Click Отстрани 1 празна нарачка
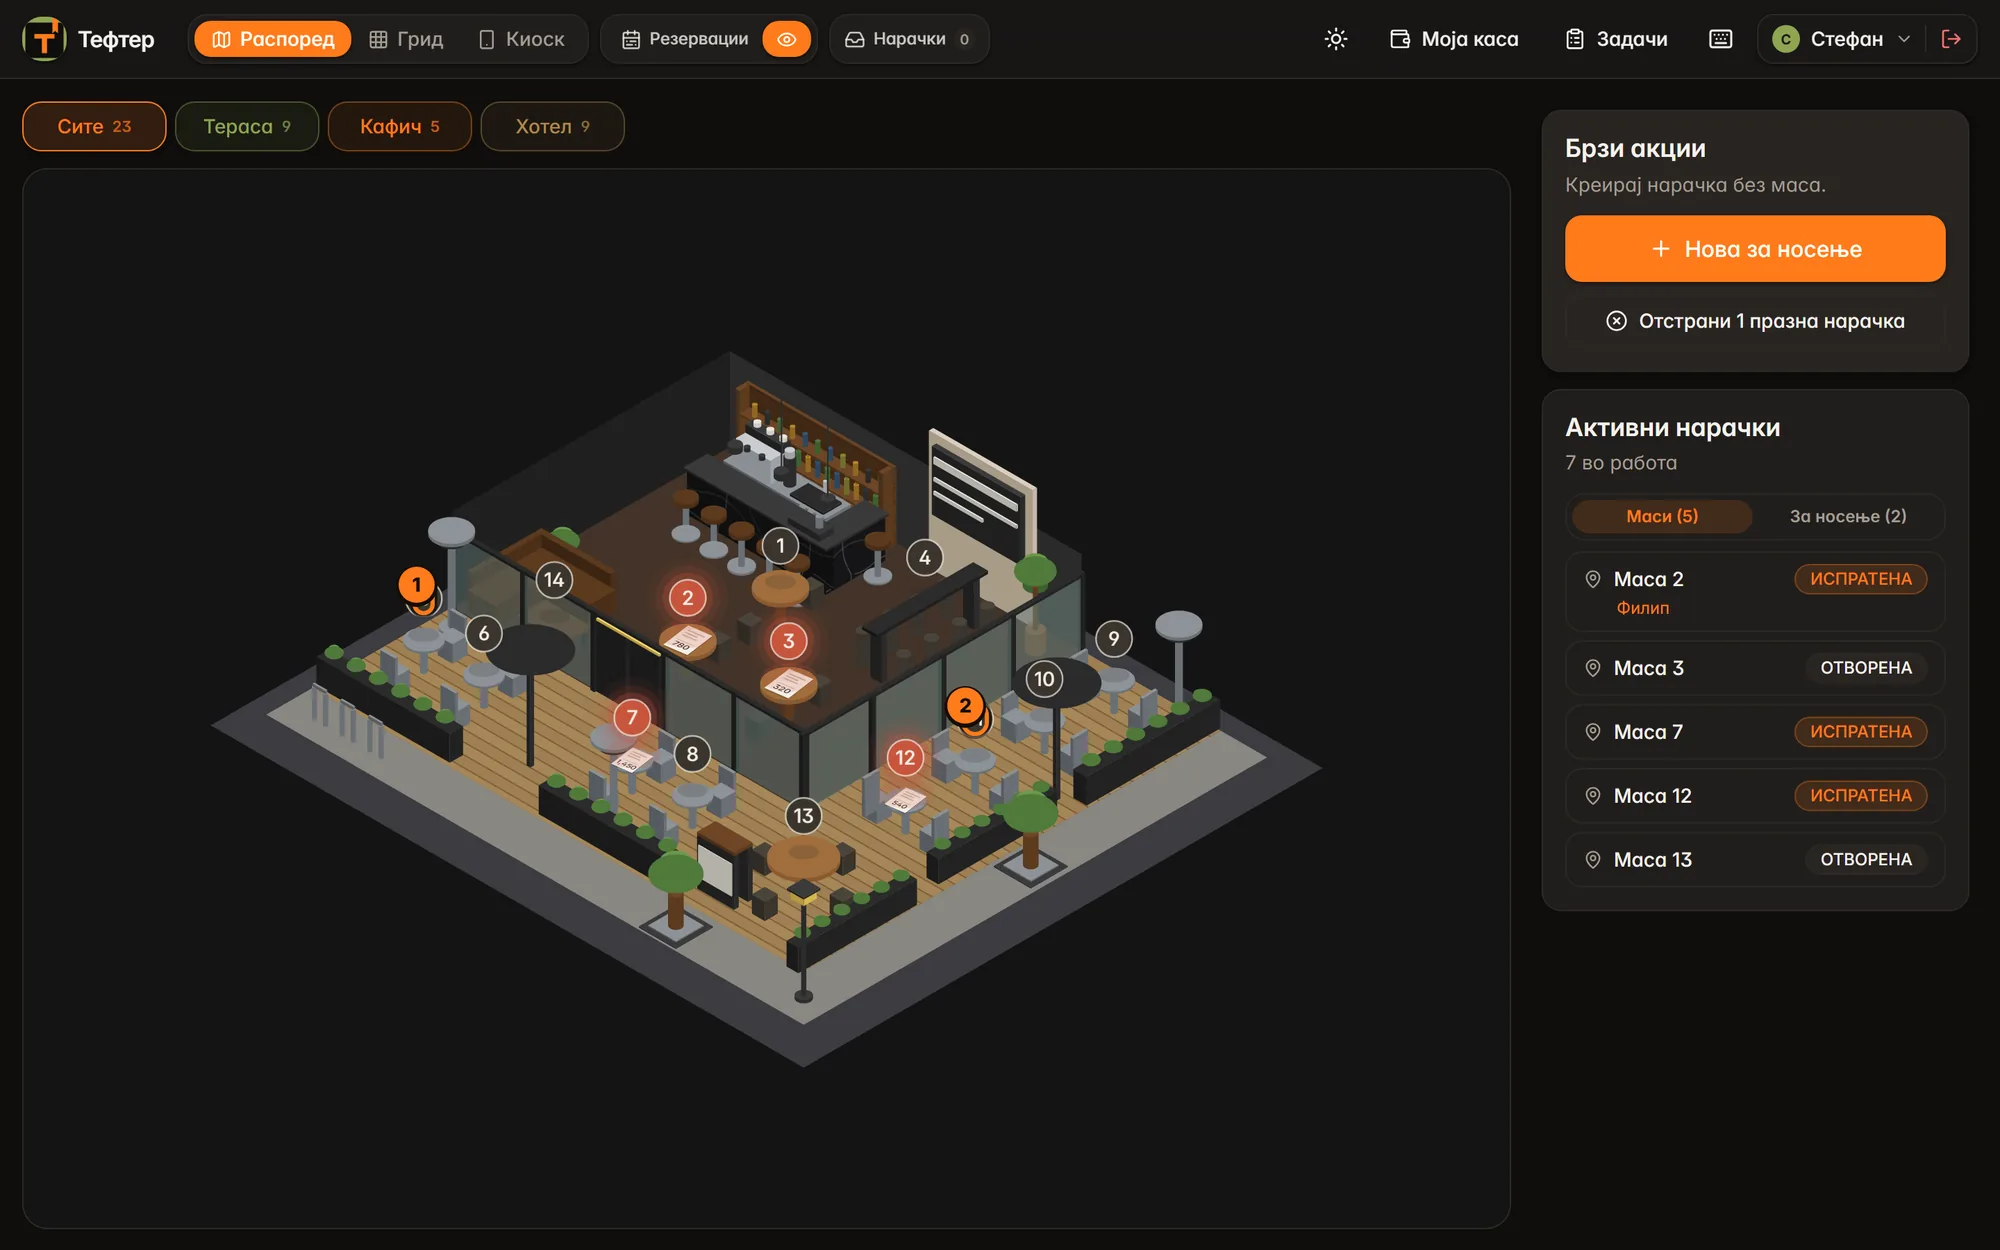The width and height of the screenshot is (2000, 1250). click(x=1755, y=321)
